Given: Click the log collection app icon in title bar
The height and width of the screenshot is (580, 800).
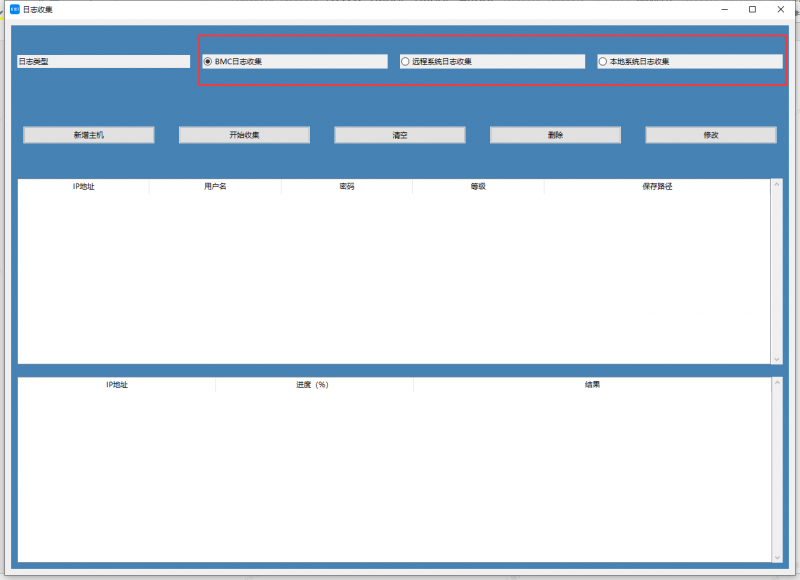Looking at the screenshot, I should click(x=14, y=9).
